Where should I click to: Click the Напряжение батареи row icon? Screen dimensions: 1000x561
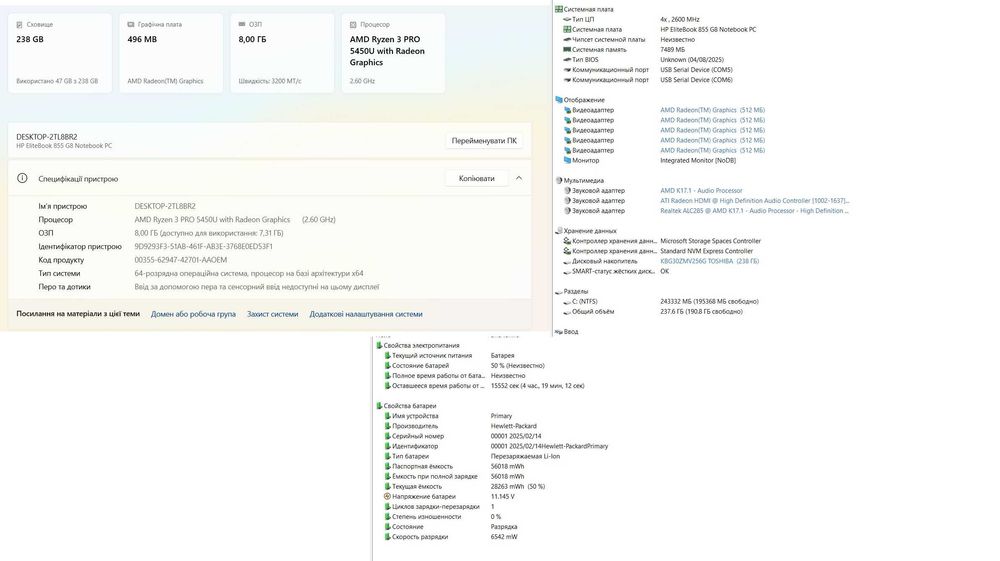pyautogui.click(x=387, y=497)
